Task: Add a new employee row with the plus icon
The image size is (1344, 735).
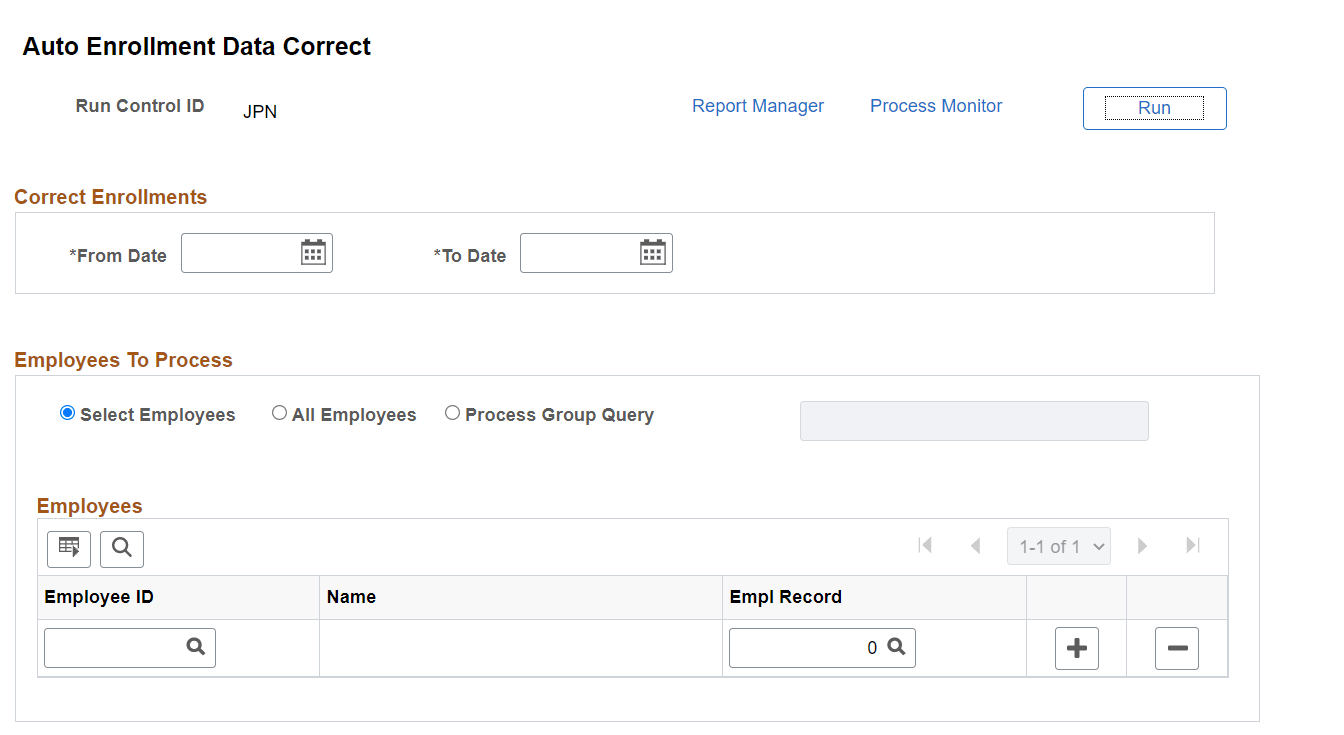Action: pyautogui.click(x=1076, y=648)
